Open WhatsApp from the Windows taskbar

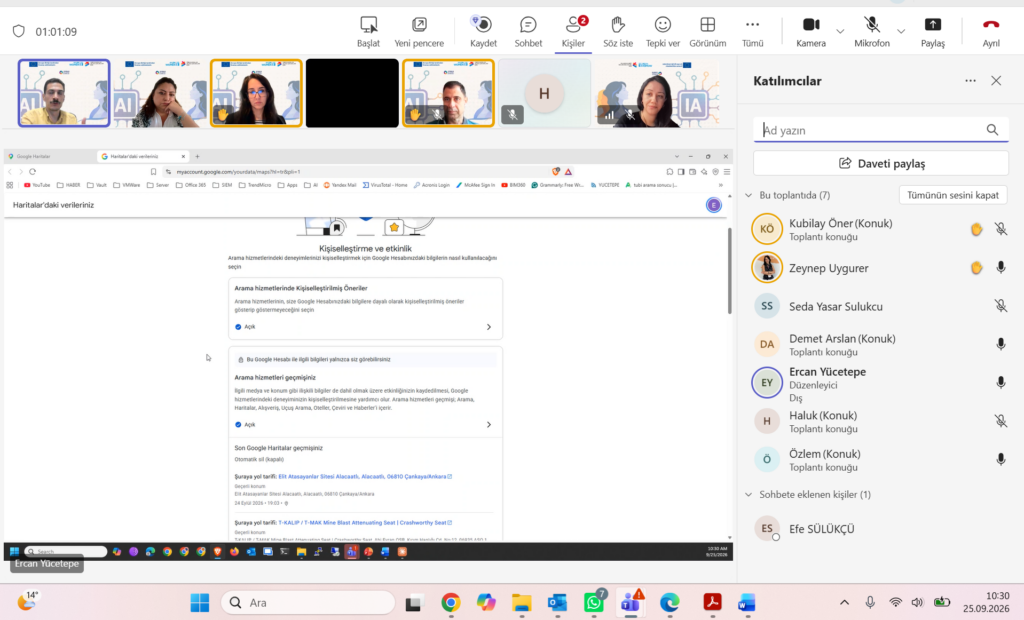594,602
